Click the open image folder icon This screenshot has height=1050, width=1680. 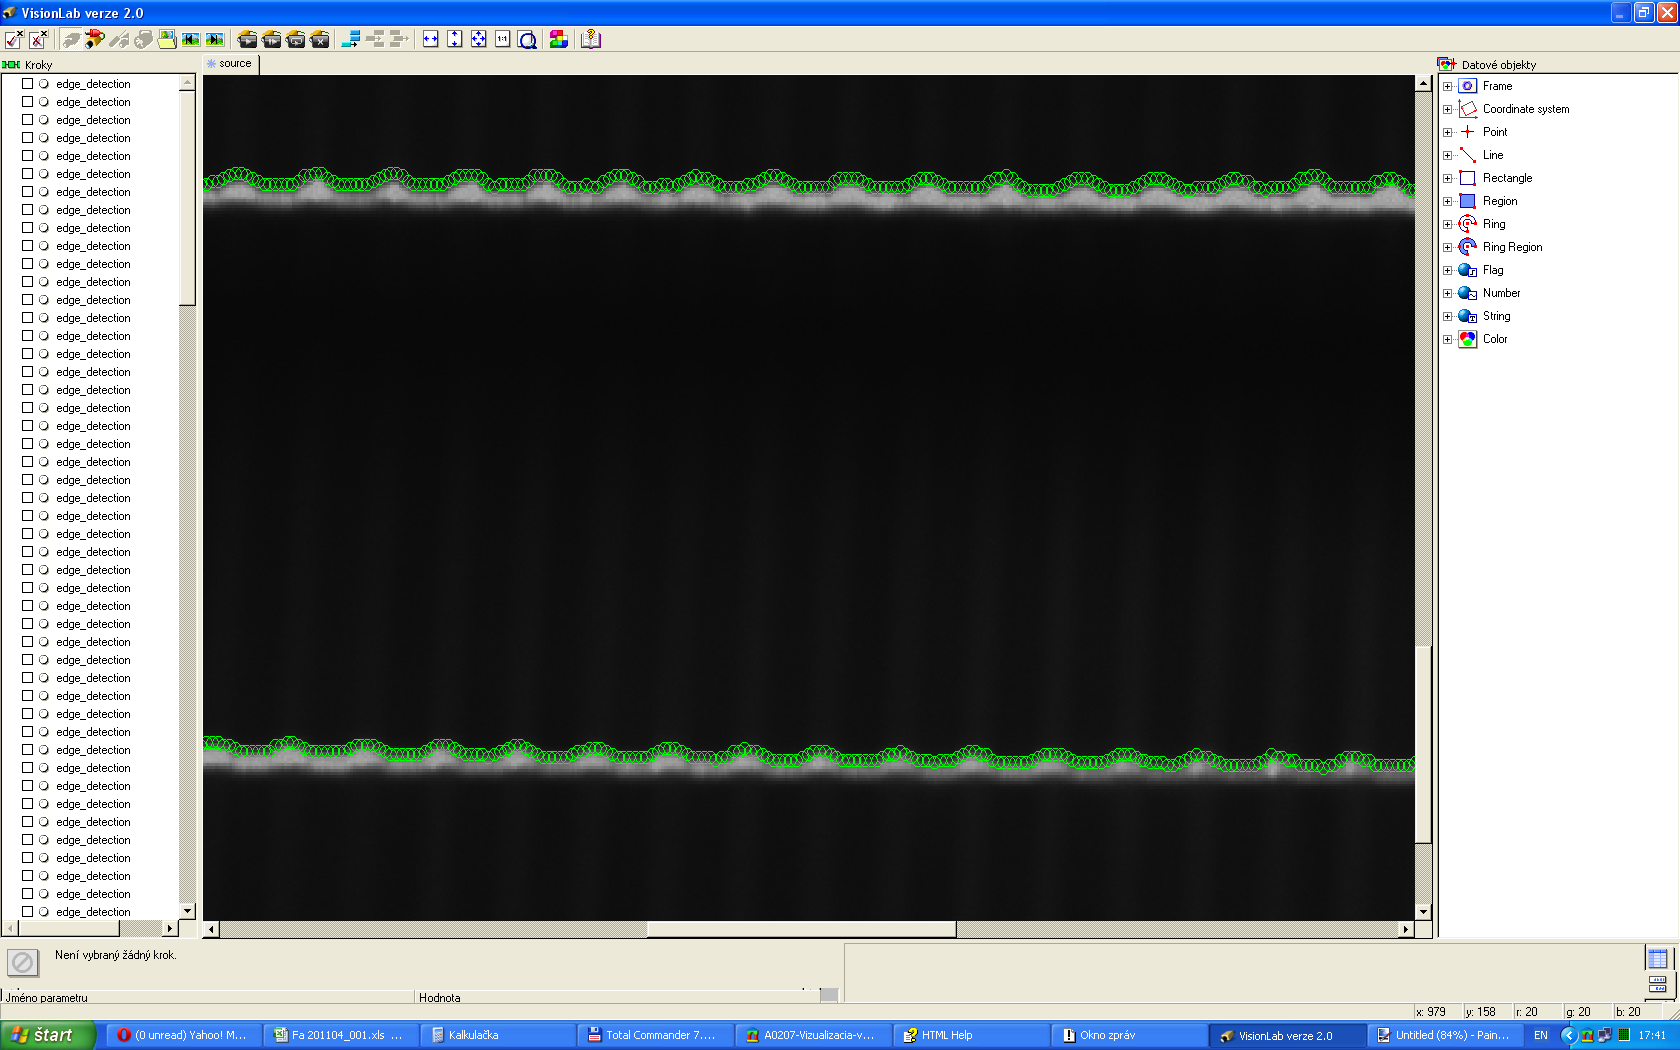pos(167,39)
